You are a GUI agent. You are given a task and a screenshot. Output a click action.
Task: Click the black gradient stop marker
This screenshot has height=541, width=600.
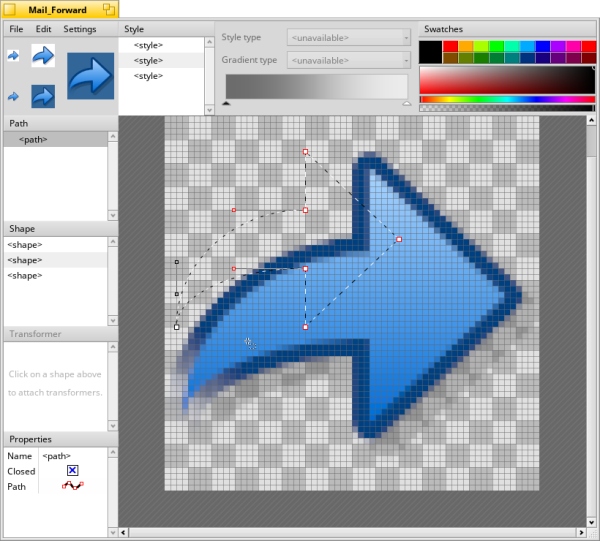tap(225, 103)
